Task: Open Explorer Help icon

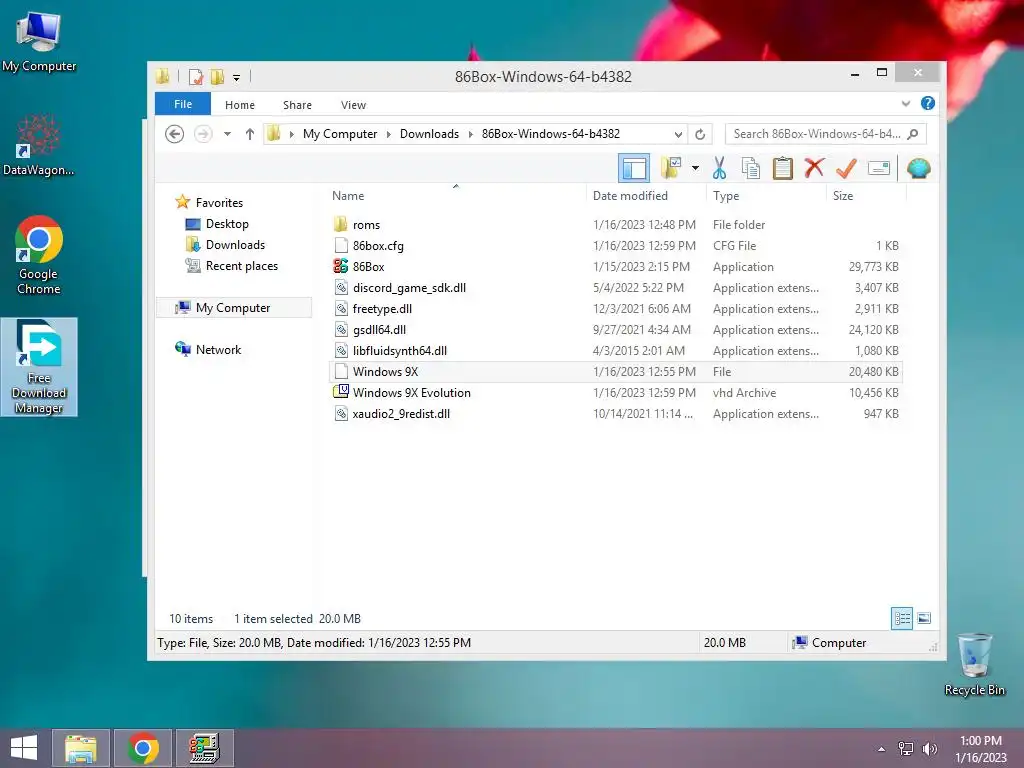Action: pyautogui.click(x=927, y=103)
